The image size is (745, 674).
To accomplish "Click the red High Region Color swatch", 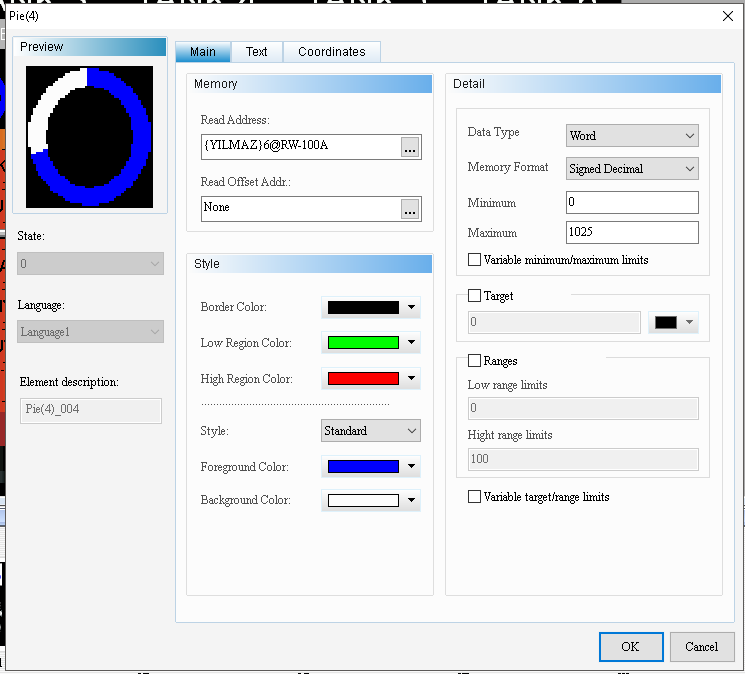I will 363,379.
